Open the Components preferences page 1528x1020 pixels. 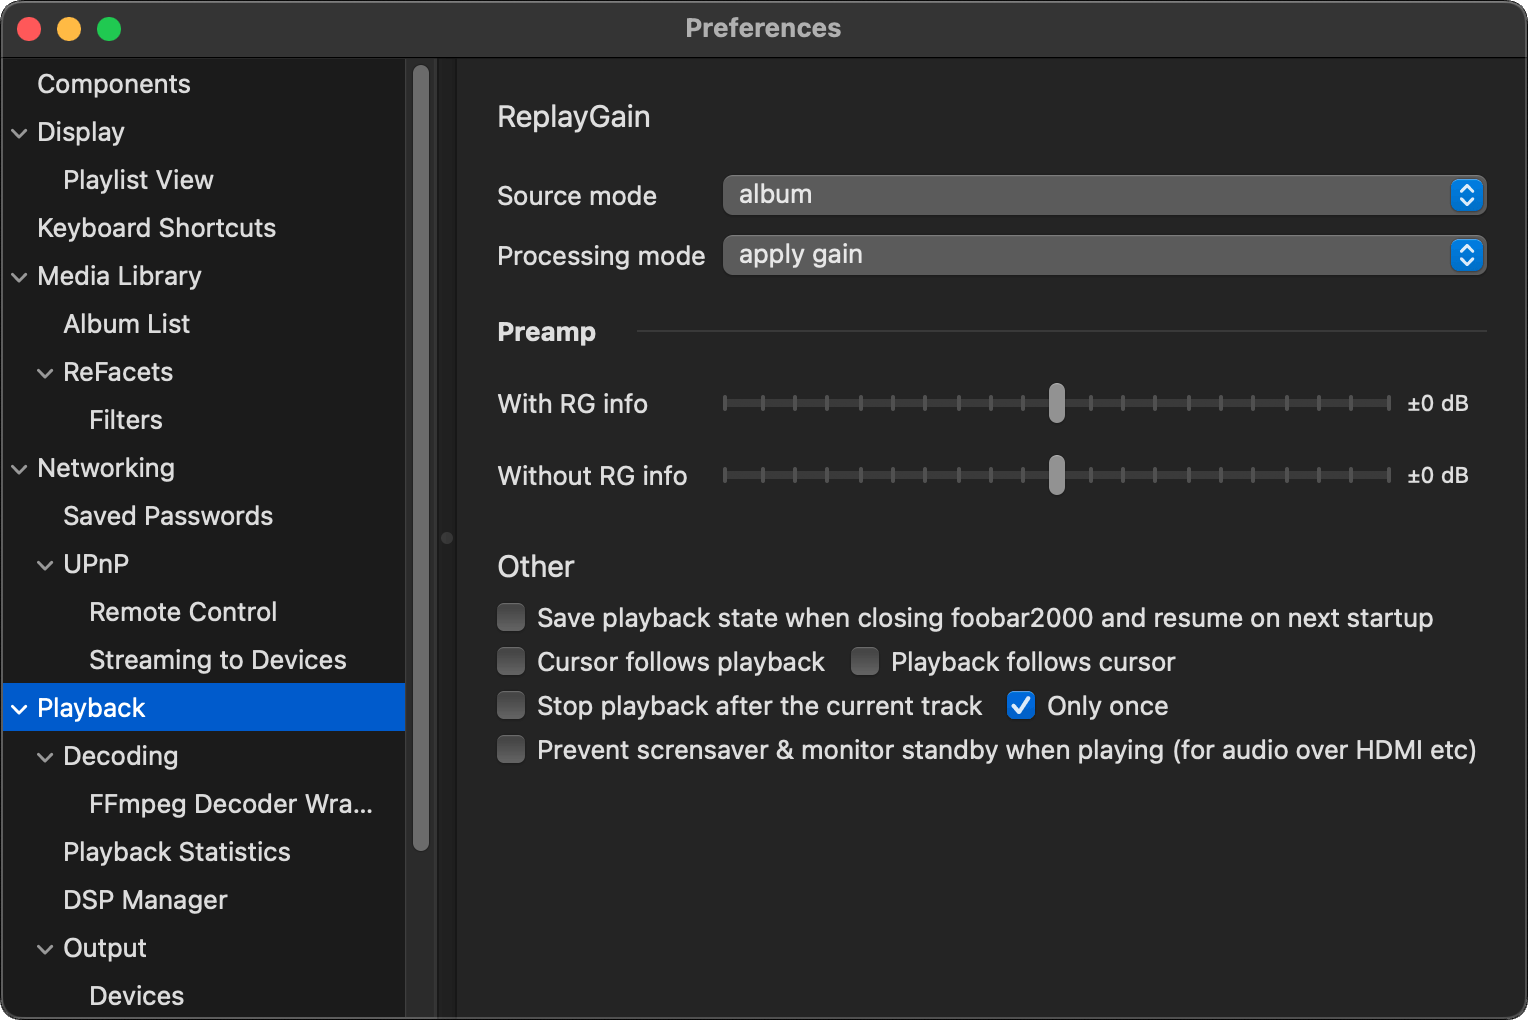(113, 84)
